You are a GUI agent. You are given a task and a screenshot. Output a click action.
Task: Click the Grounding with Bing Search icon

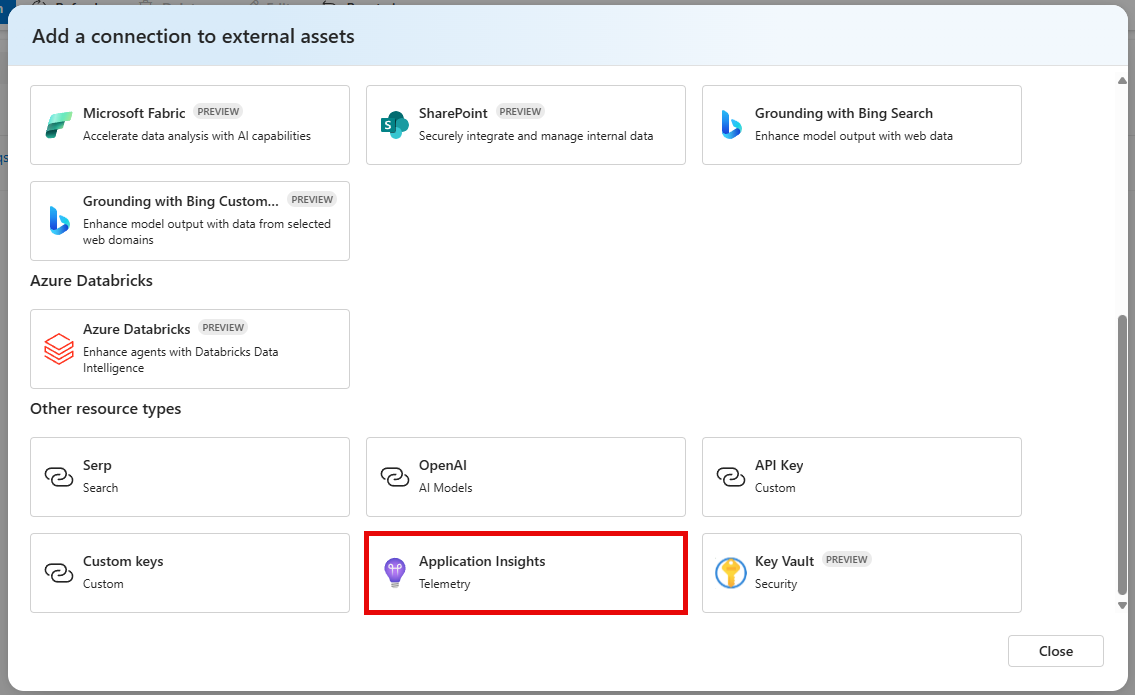click(x=729, y=123)
